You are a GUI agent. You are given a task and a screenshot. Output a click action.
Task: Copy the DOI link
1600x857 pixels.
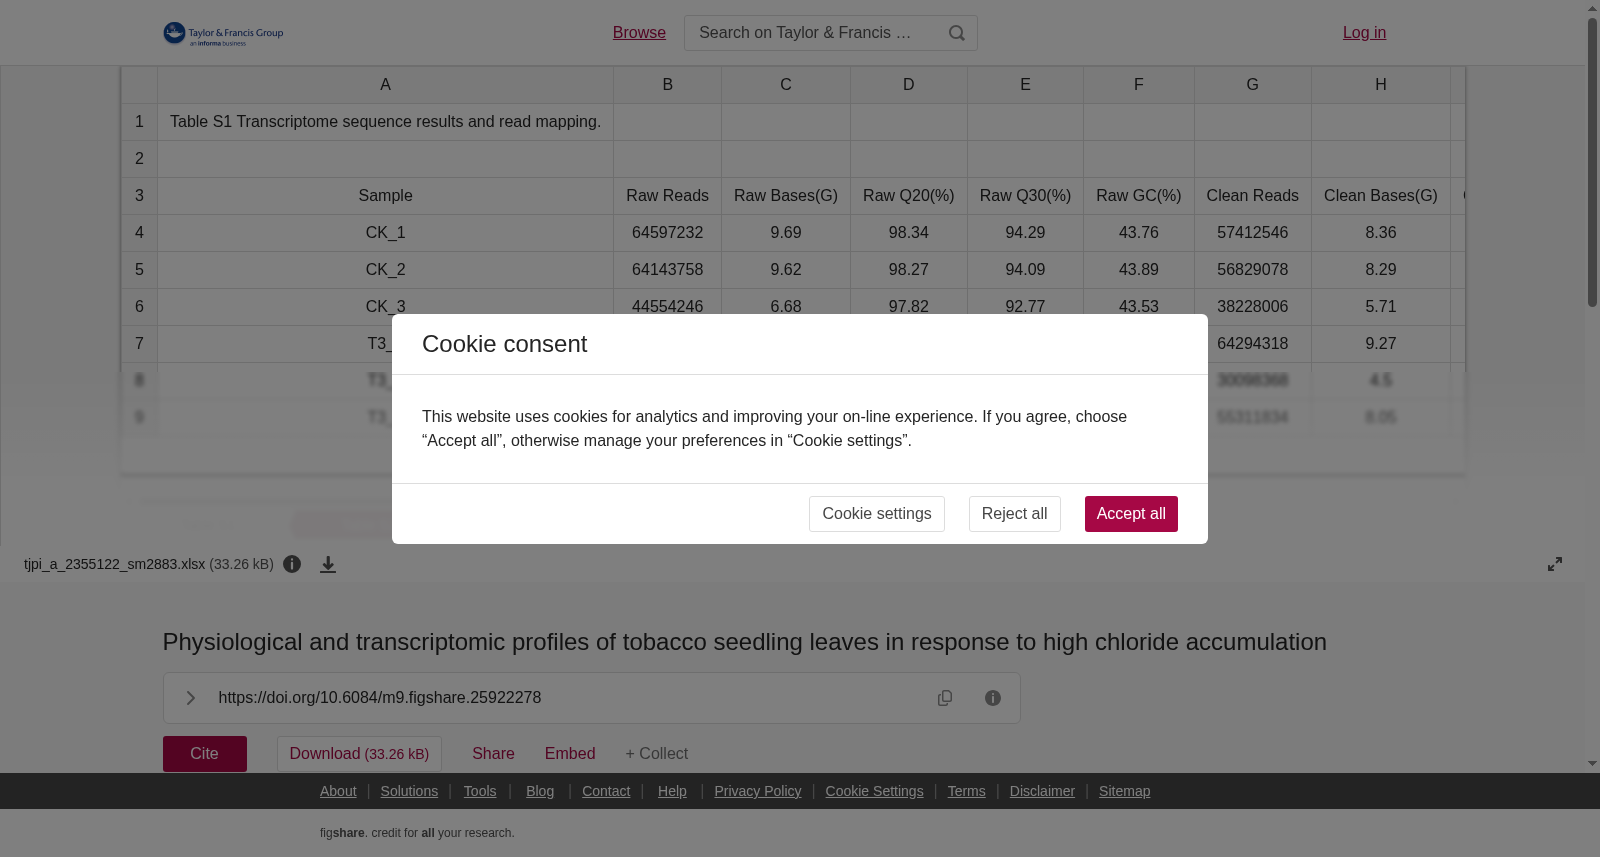[x=945, y=698]
